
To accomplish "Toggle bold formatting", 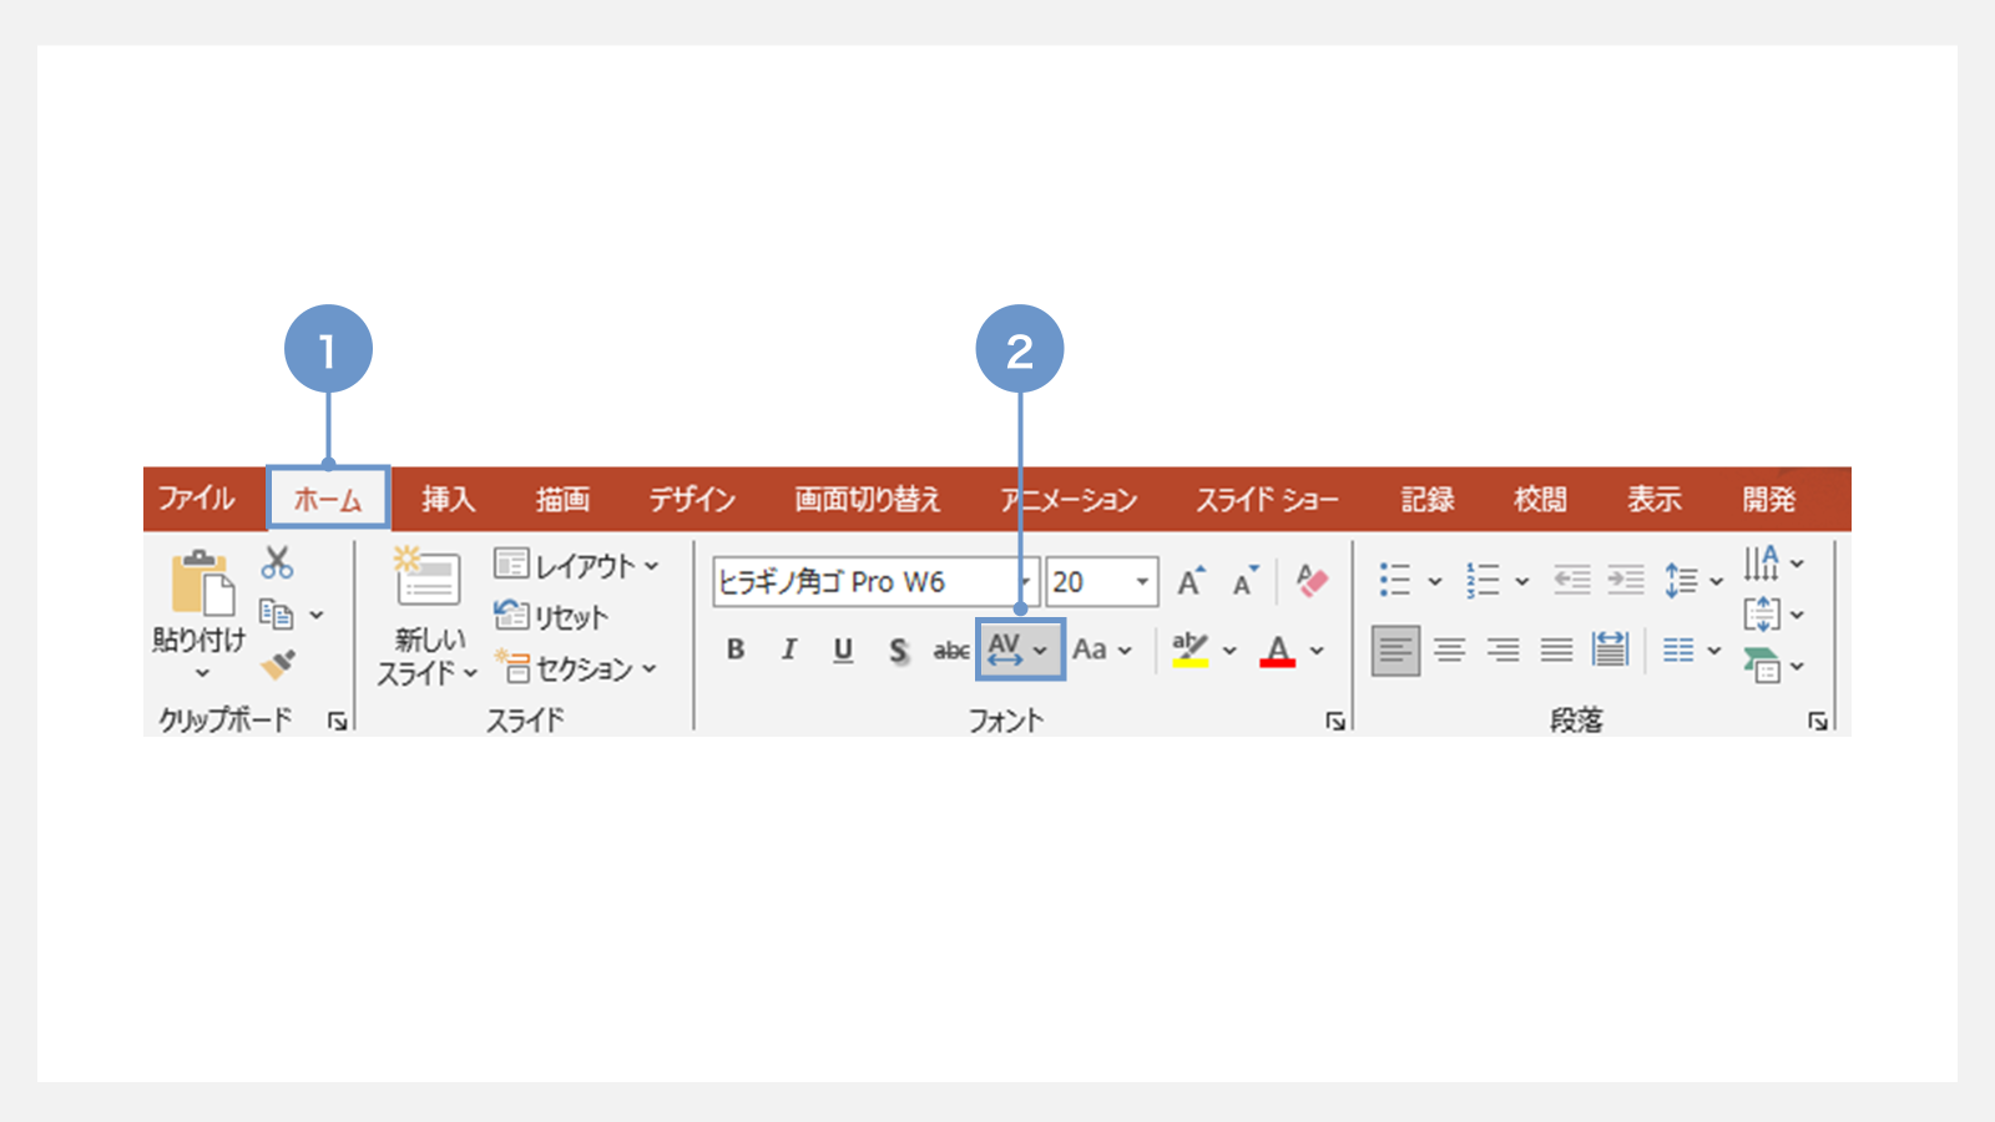I will 735,650.
